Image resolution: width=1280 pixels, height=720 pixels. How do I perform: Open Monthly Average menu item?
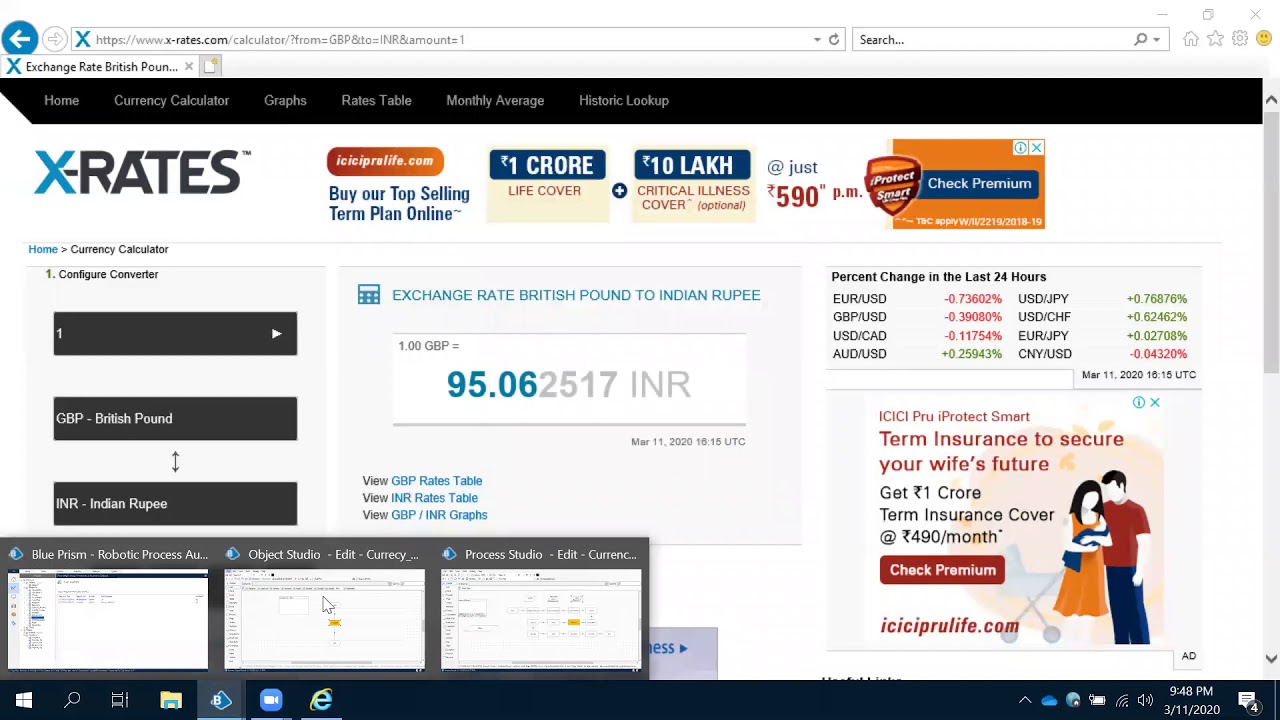coord(495,100)
